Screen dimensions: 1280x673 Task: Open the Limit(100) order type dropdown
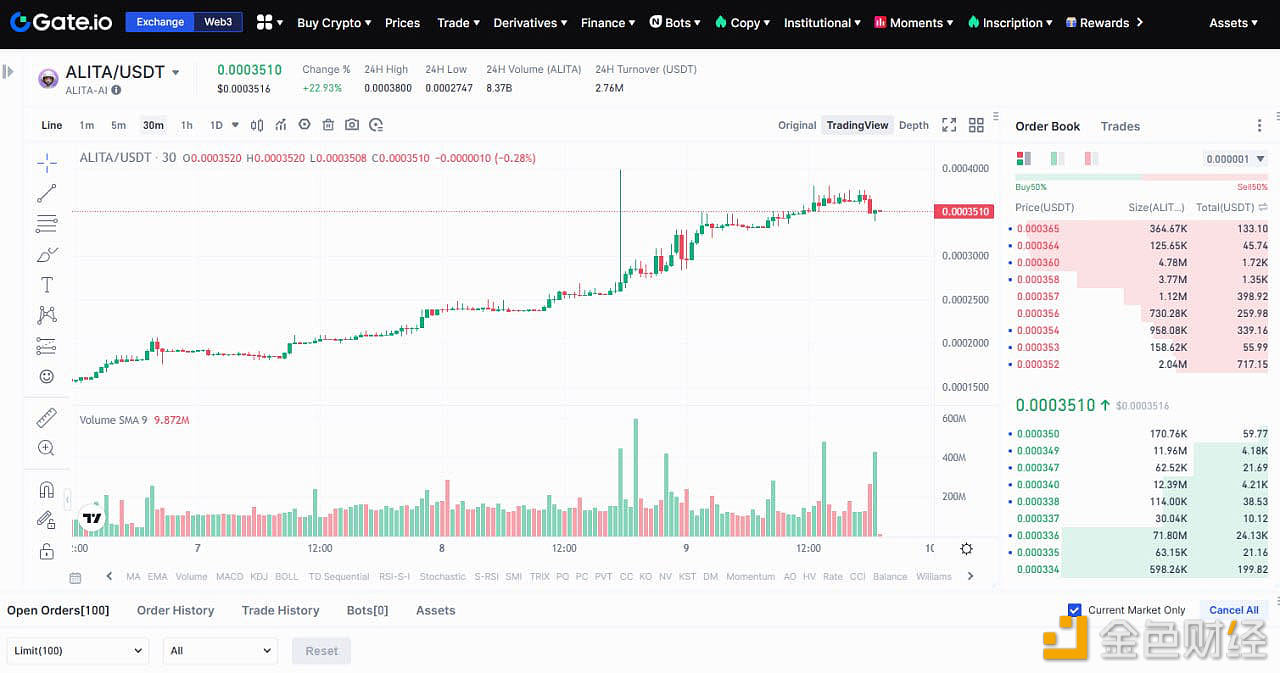[78, 650]
